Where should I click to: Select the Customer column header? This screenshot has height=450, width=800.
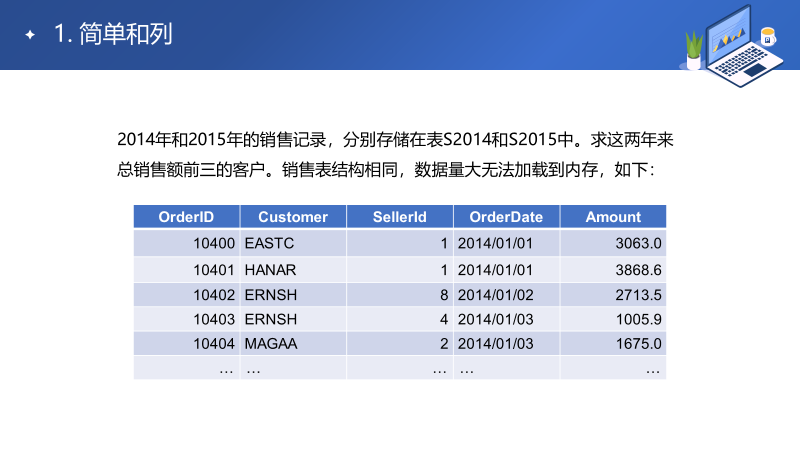[x=293, y=217]
